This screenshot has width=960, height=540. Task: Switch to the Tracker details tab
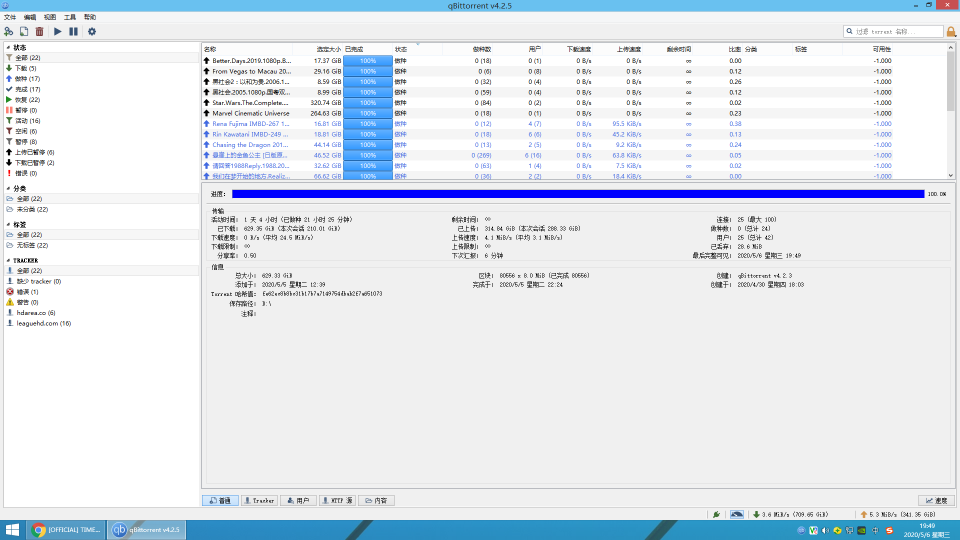[x=260, y=500]
